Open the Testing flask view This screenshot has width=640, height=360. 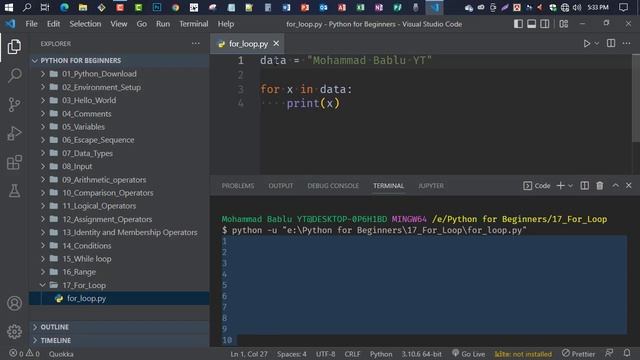click(14, 191)
